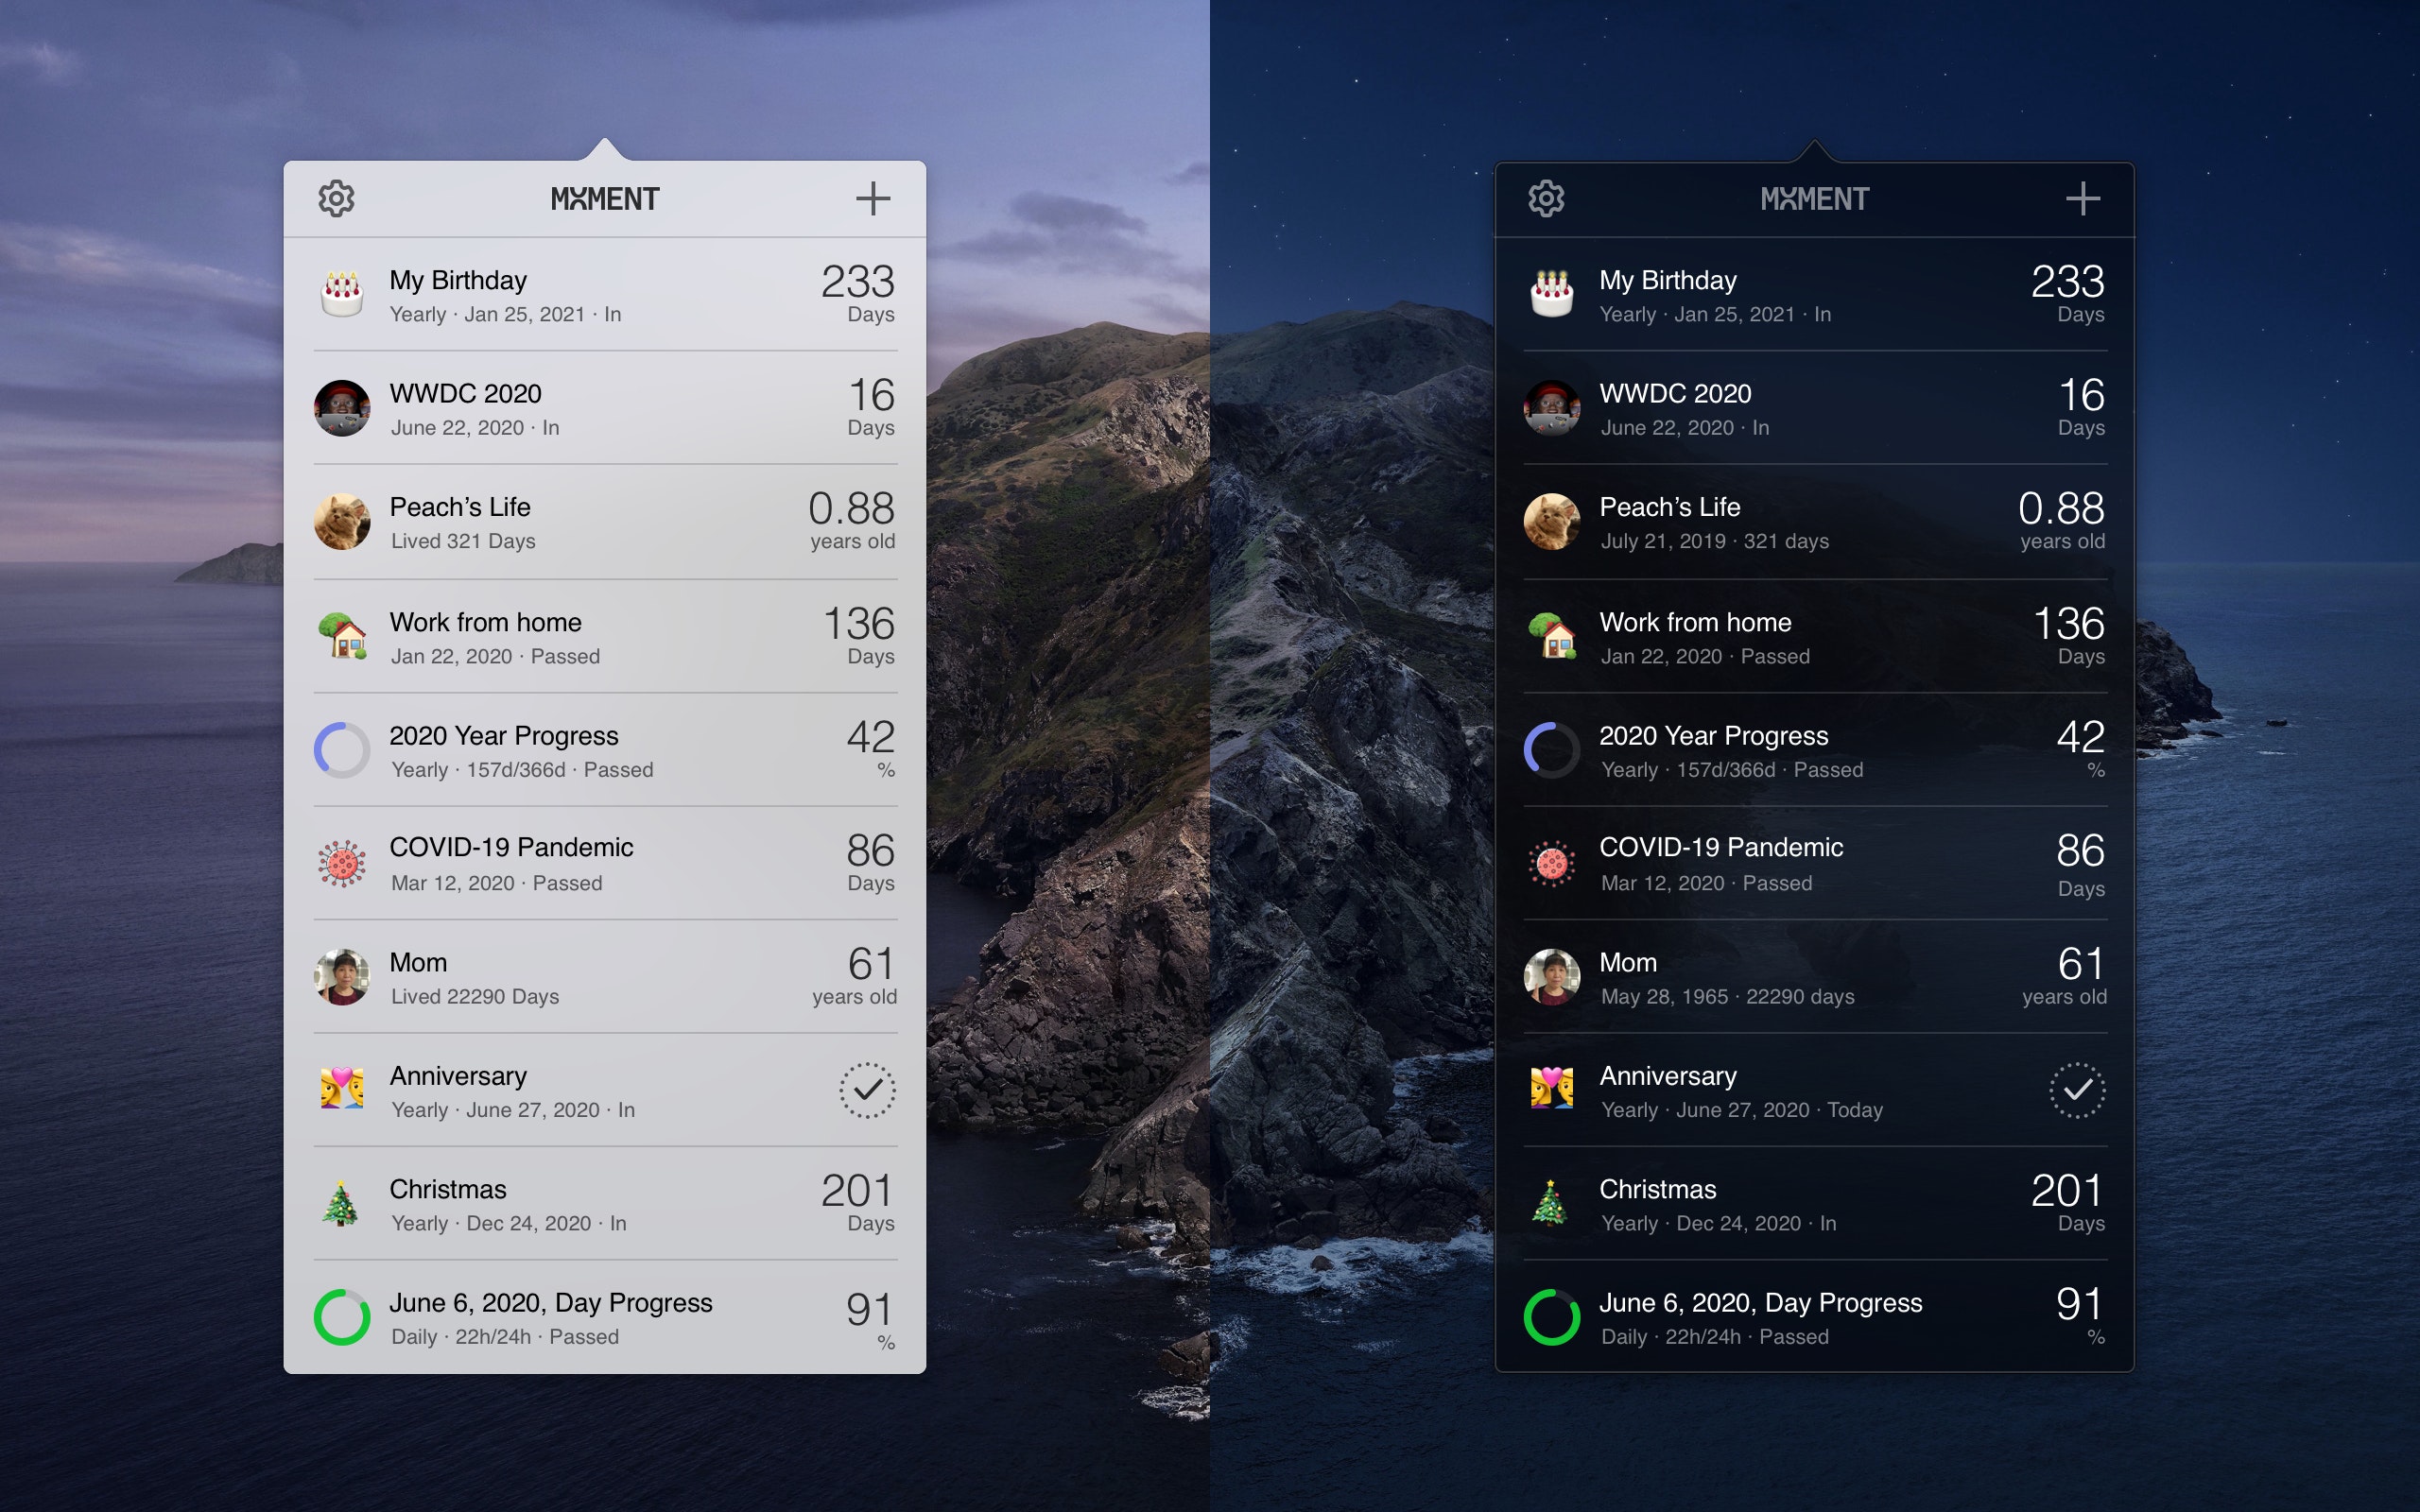Viewport: 2420px width, 1512px height.
Task: Click the settings gear icon in light mode
Action: [x=337, y=197]
